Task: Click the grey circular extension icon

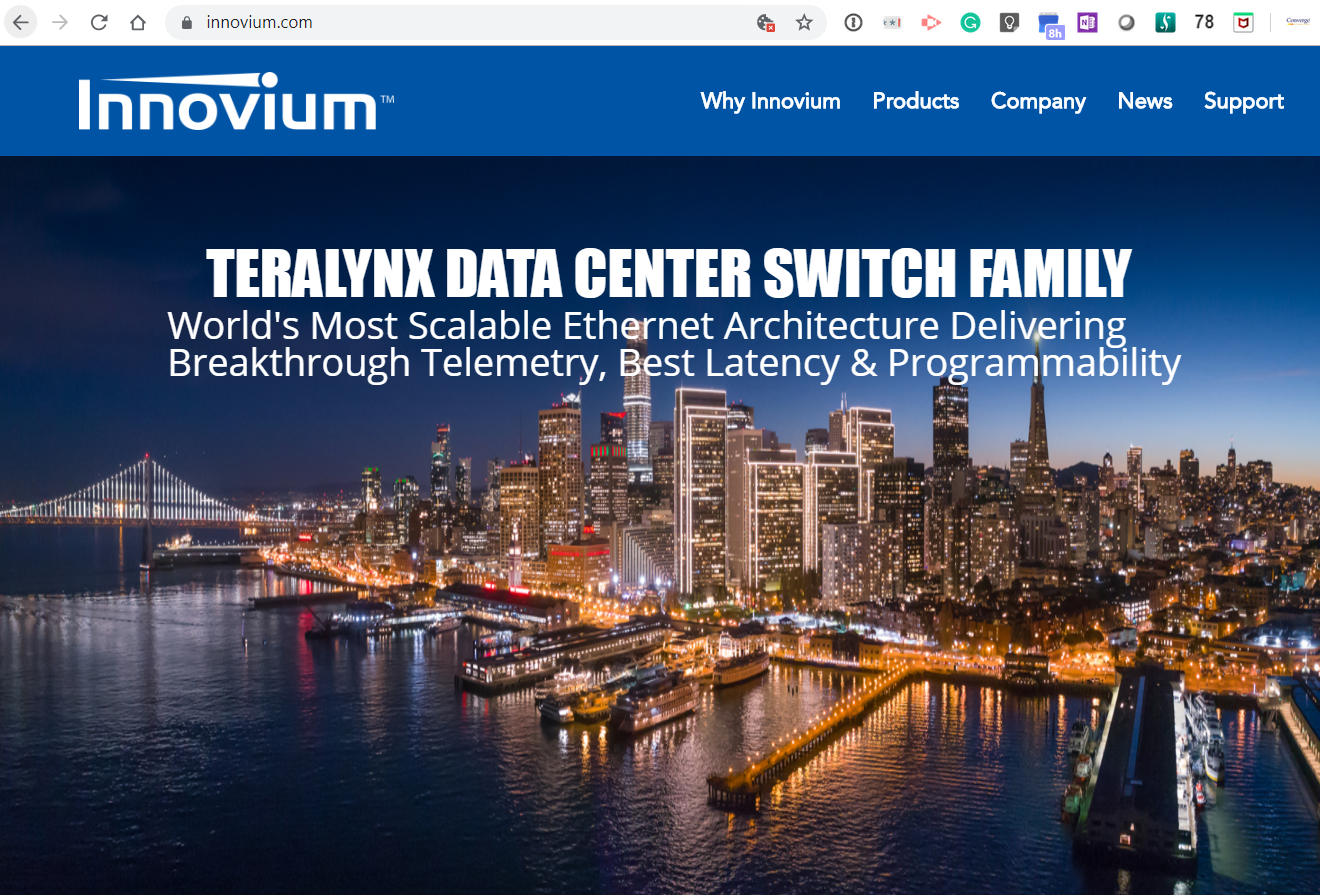Action: point(1127,22)
